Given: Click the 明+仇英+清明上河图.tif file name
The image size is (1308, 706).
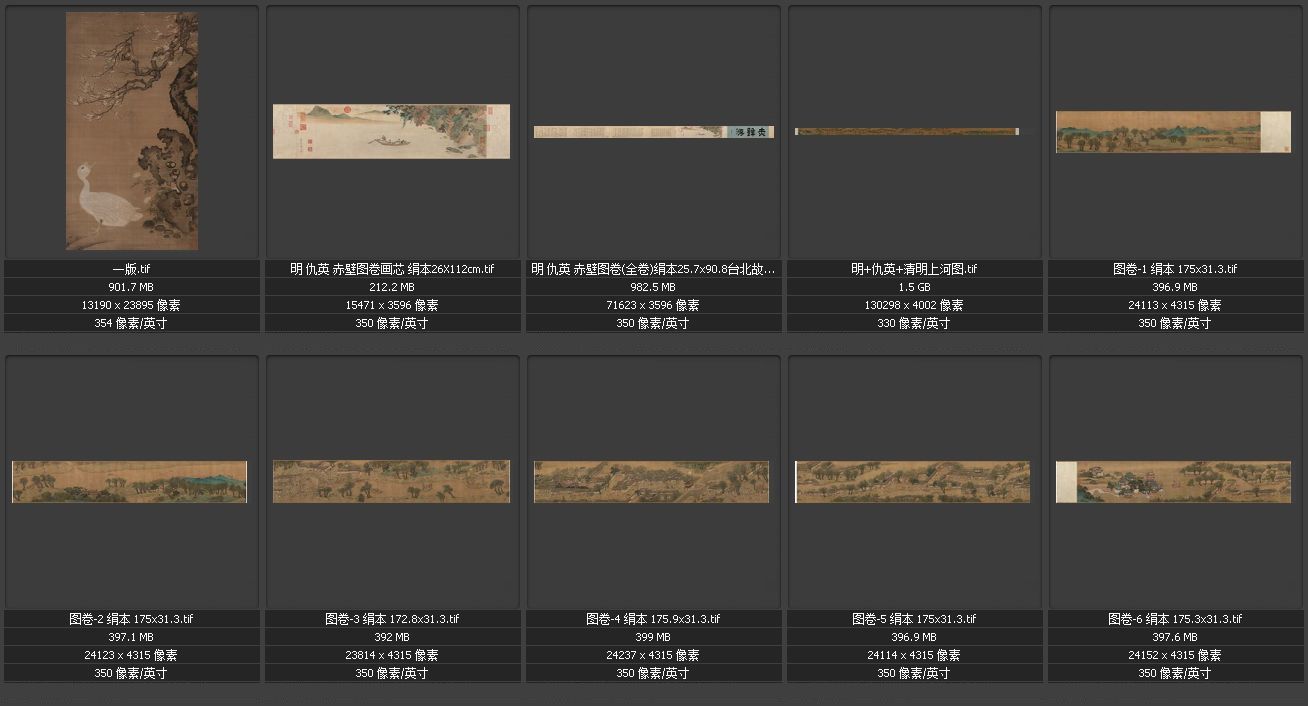Looking at the screenshot, I should 914,269.
